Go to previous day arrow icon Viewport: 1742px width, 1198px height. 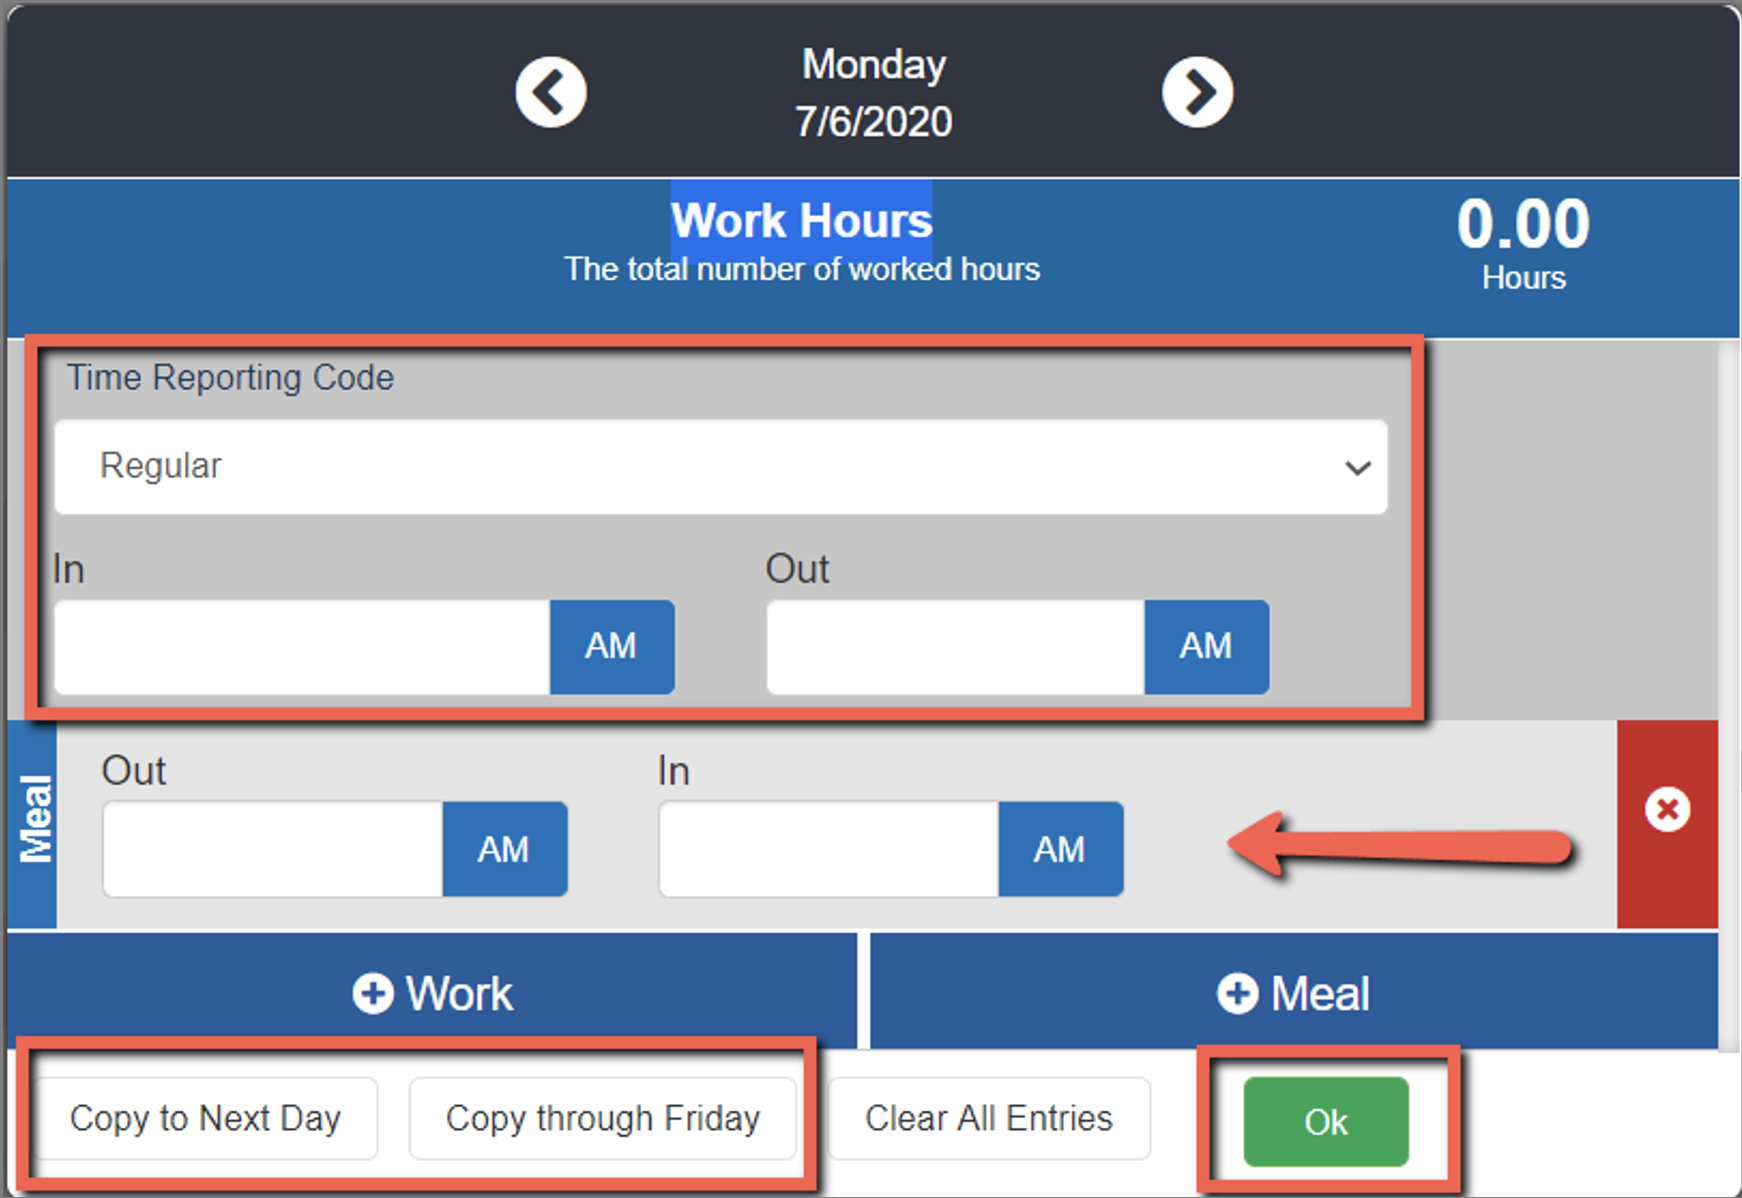point(551,92)
